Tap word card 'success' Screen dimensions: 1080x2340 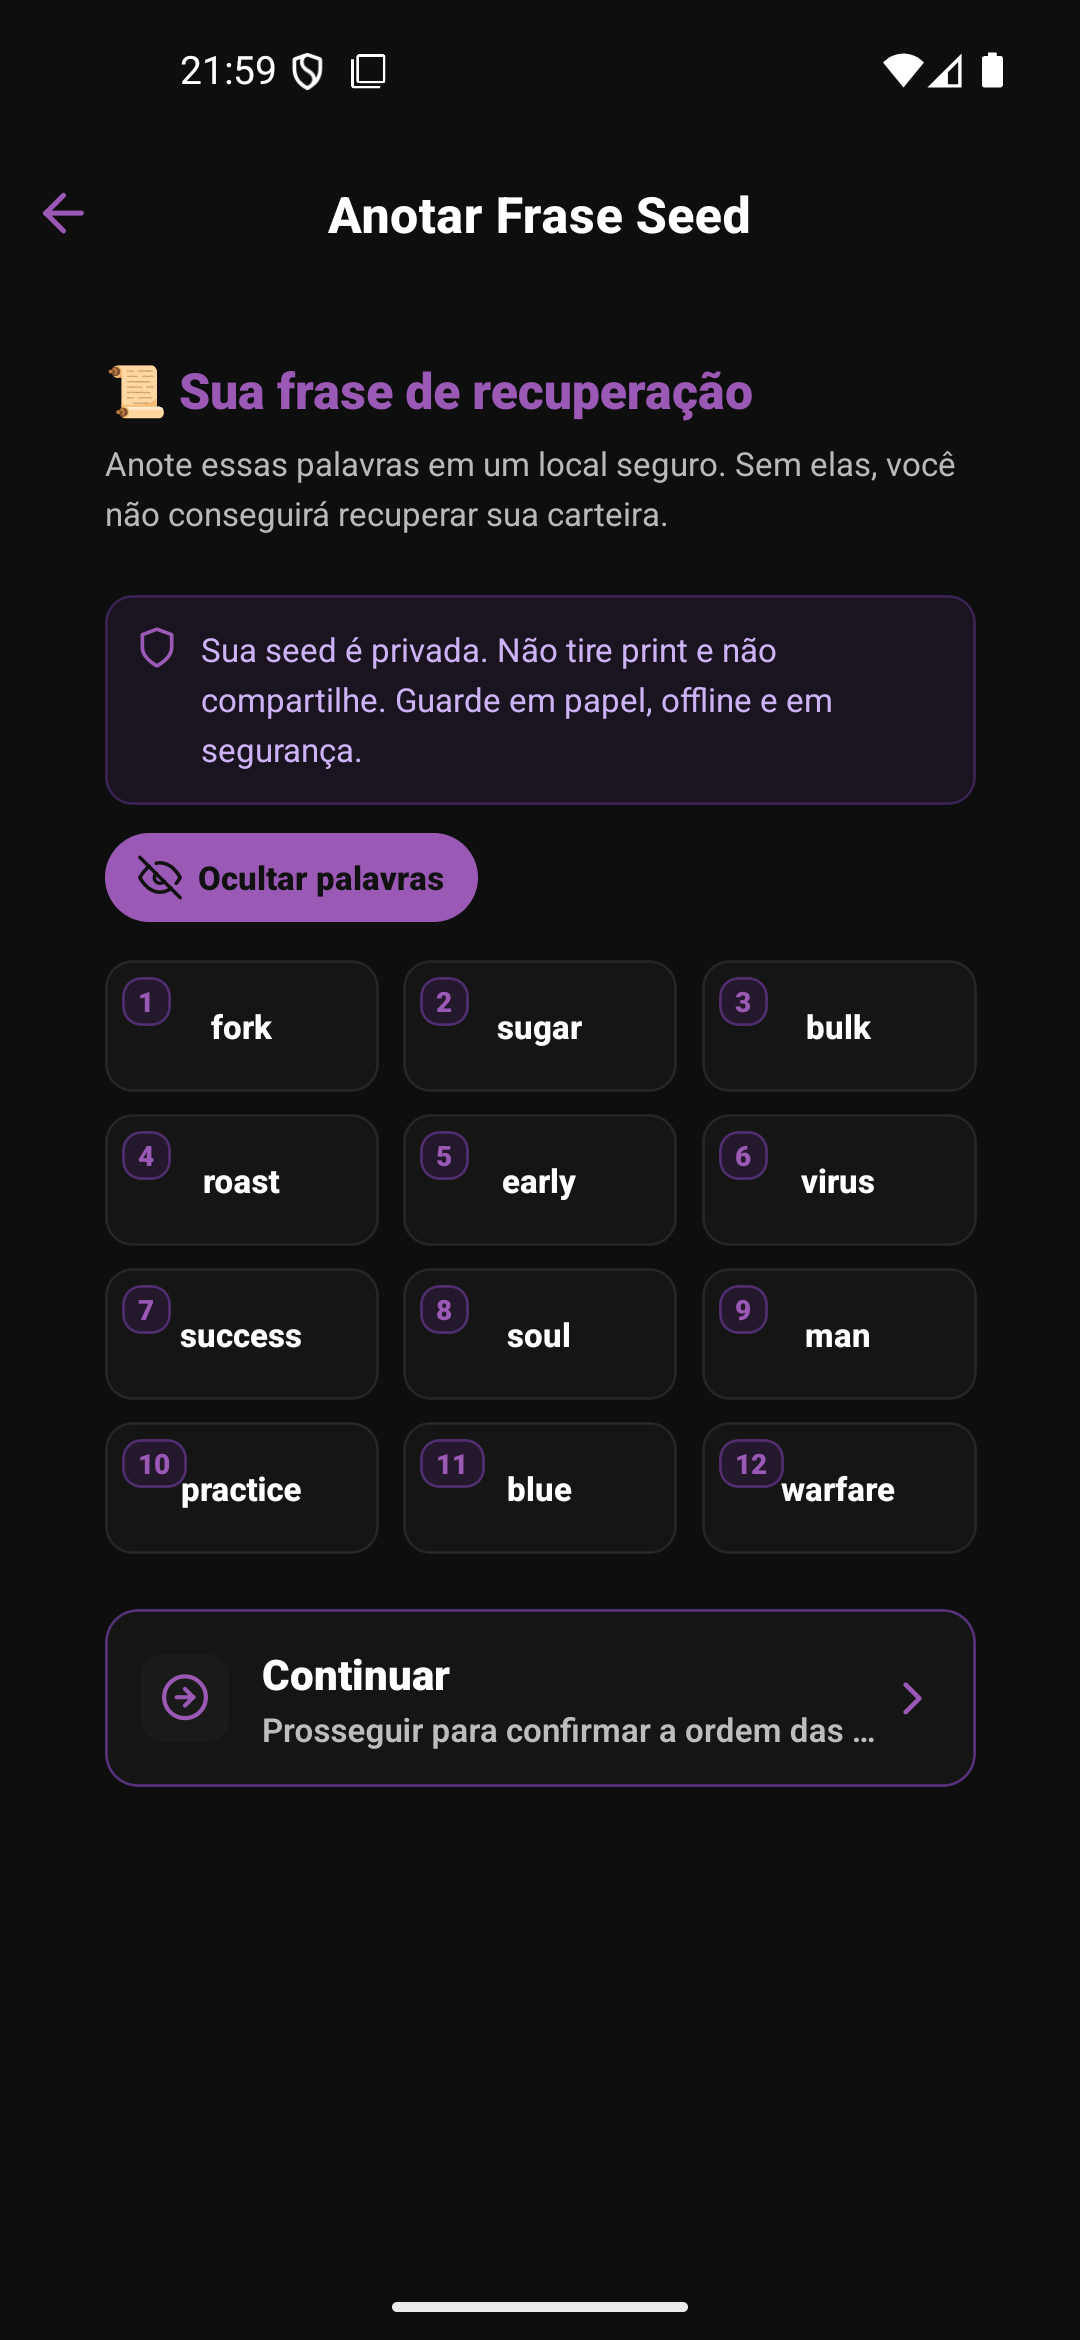click(242, 1335)
